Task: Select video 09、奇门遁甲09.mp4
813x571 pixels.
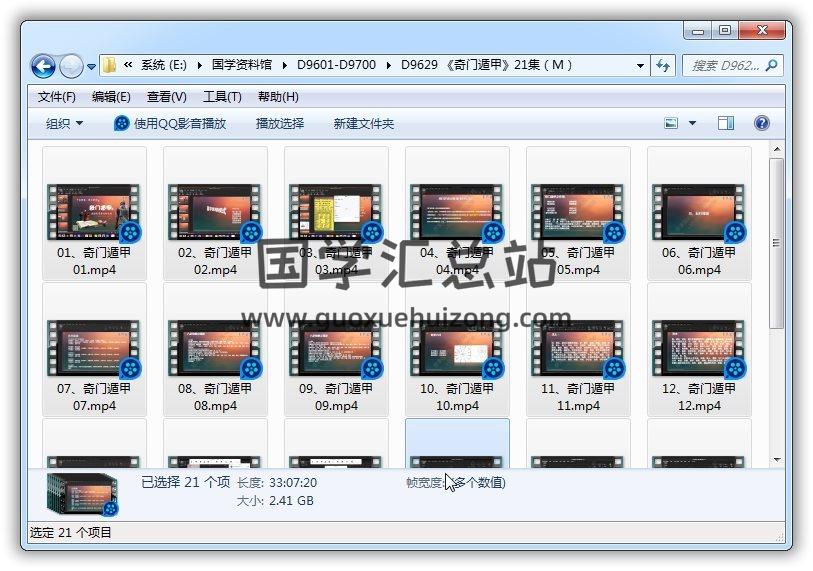Action: pos(336,350)
